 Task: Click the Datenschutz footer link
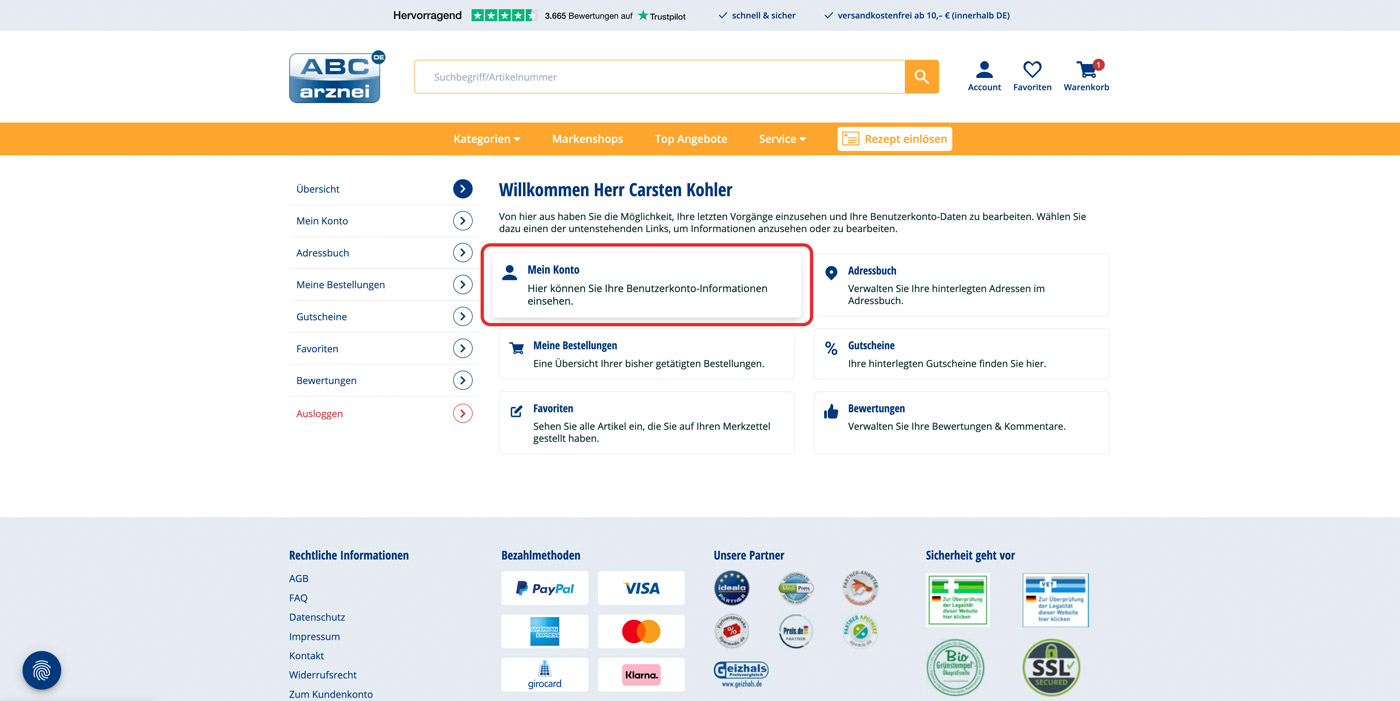point(317,617)
